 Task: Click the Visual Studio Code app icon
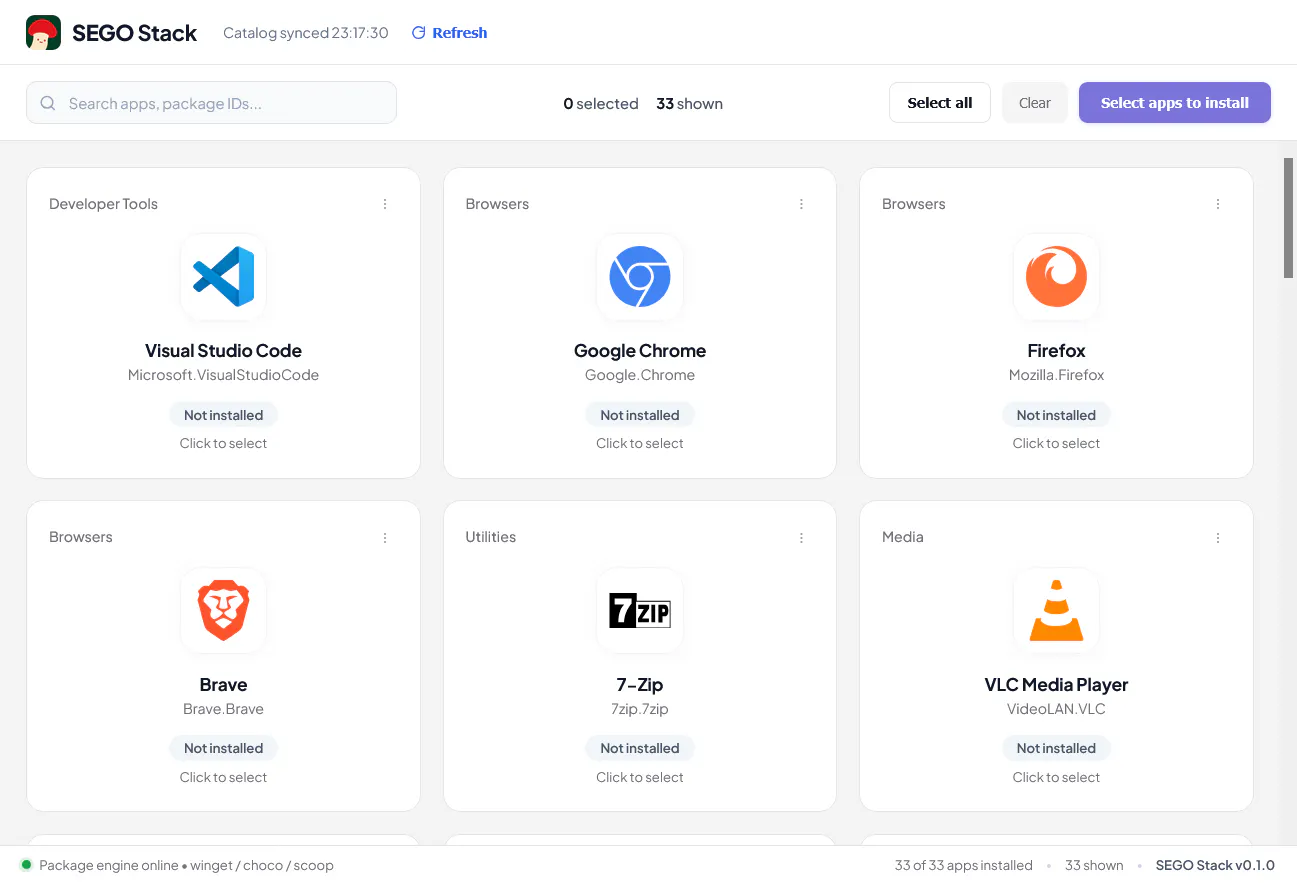[x=223, y=277]
